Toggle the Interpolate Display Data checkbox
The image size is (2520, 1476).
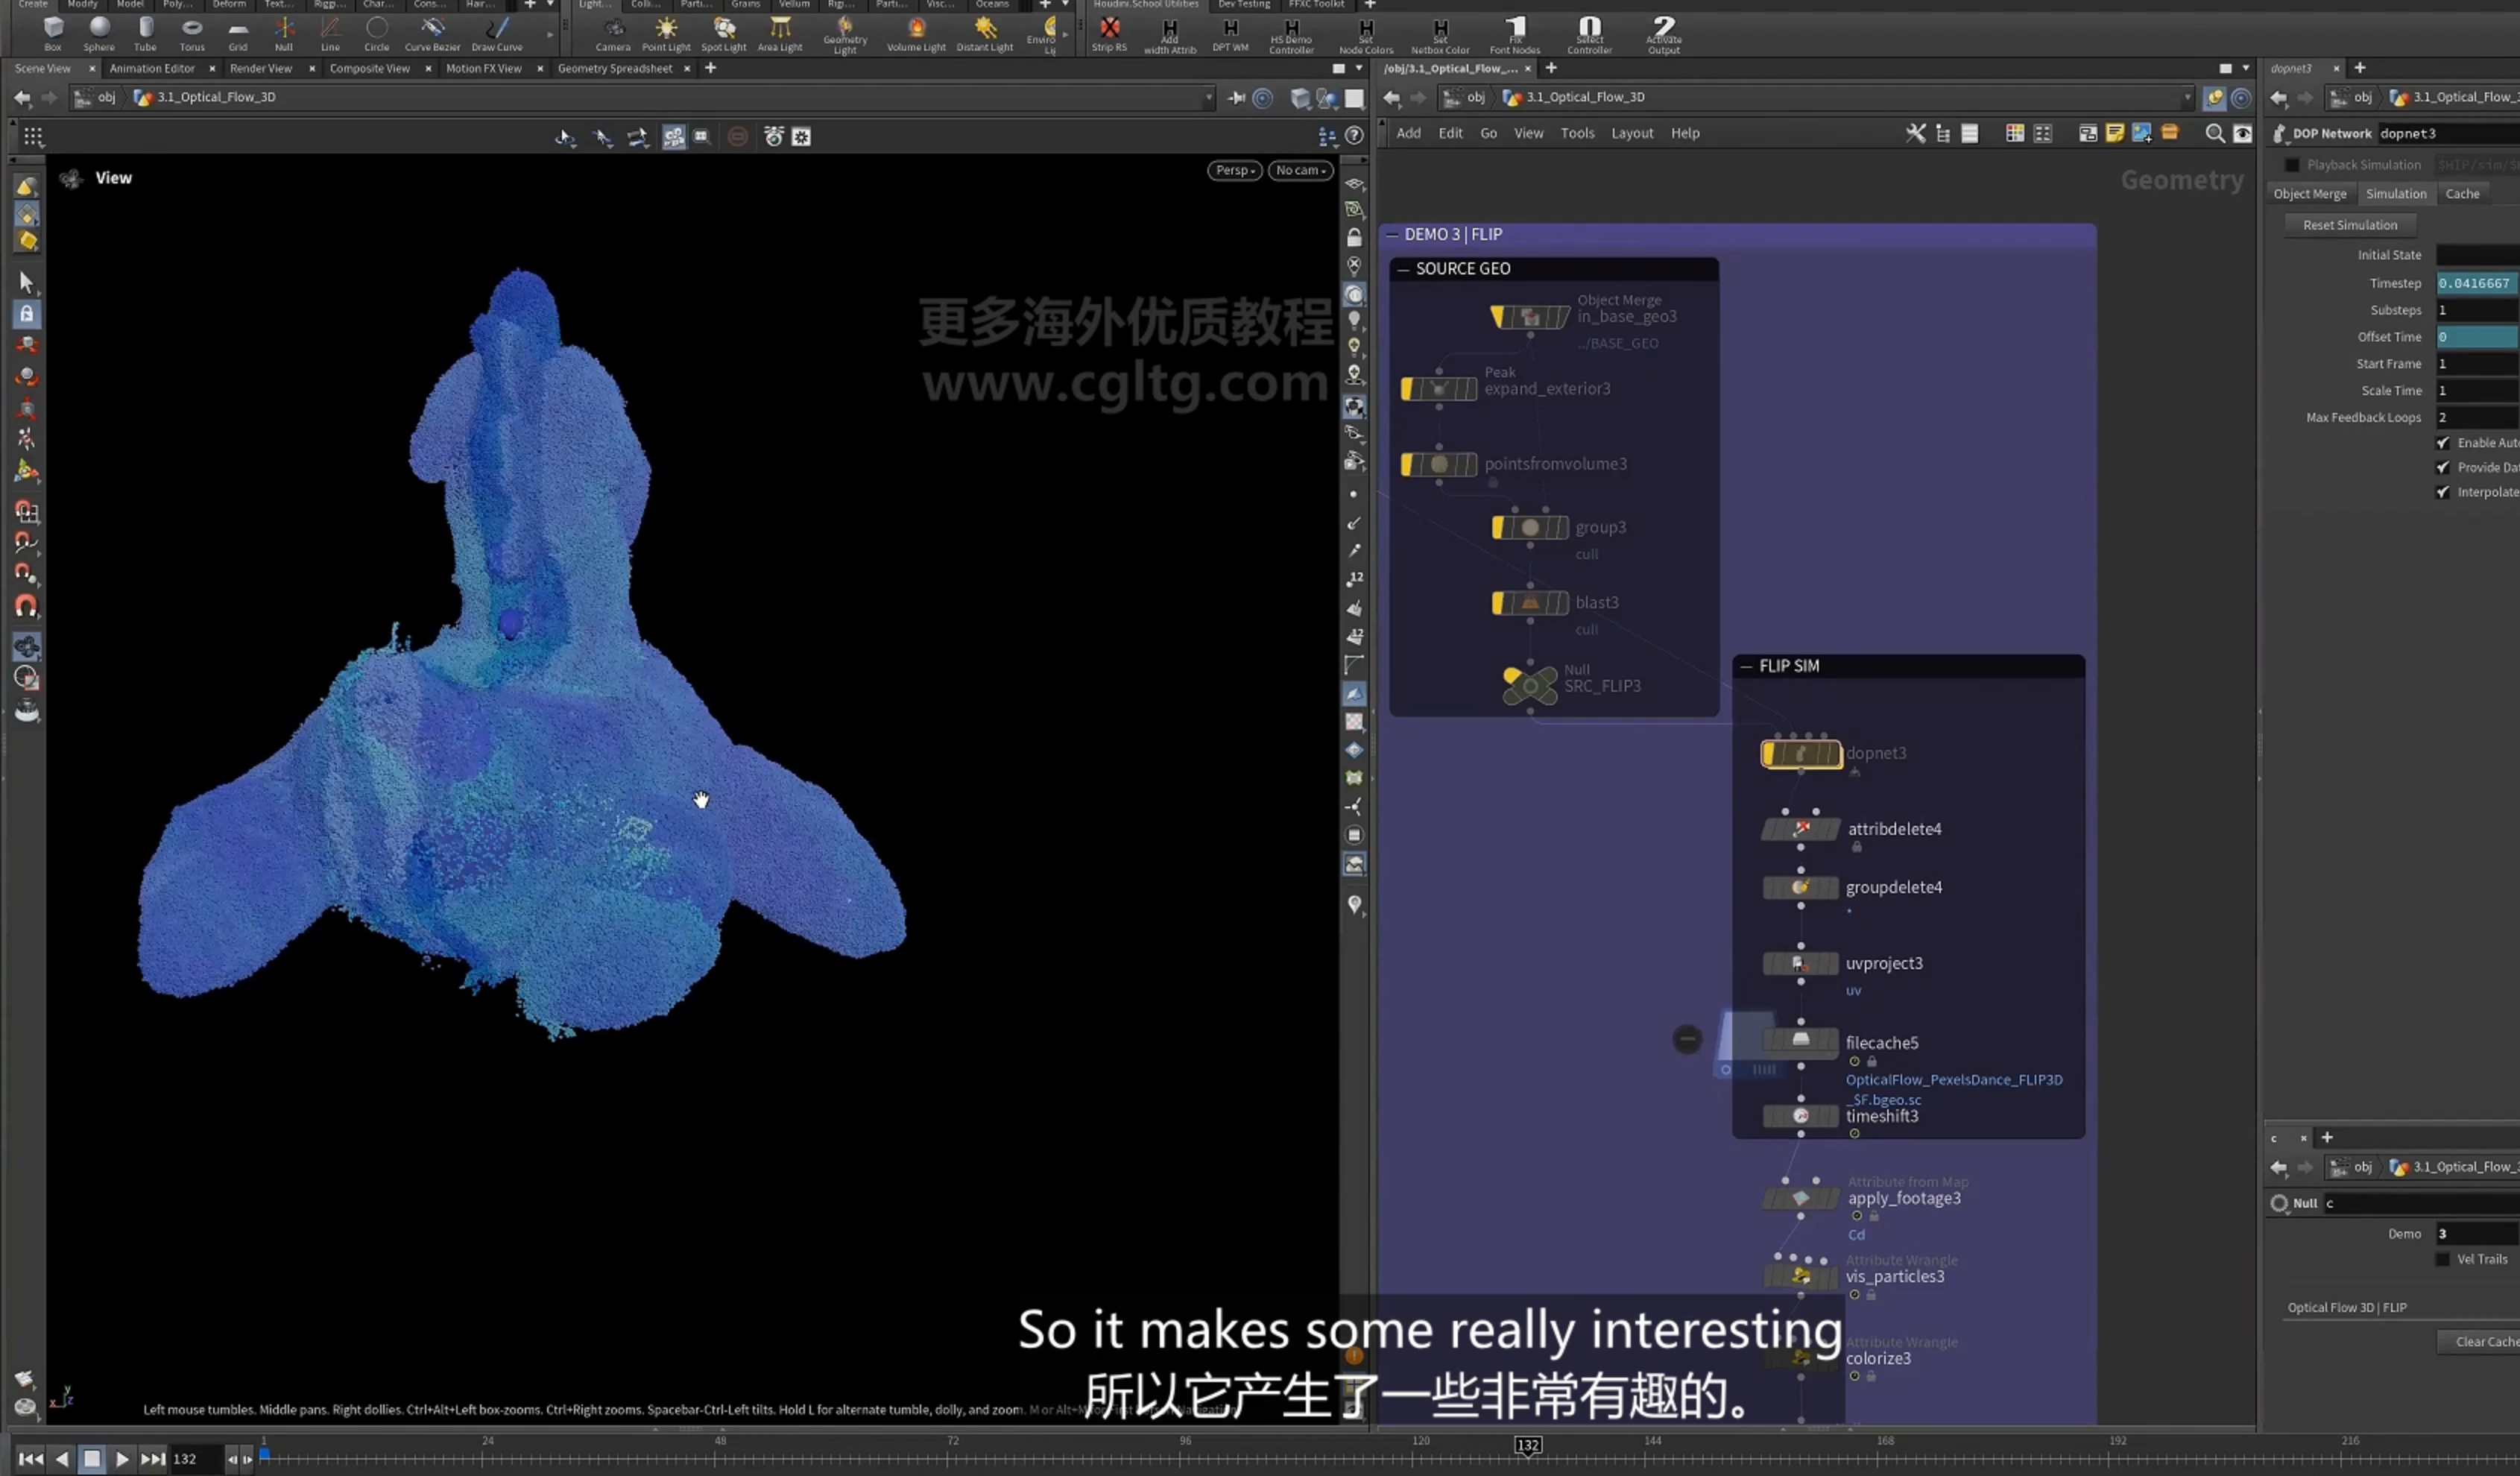pos(2443,492)
